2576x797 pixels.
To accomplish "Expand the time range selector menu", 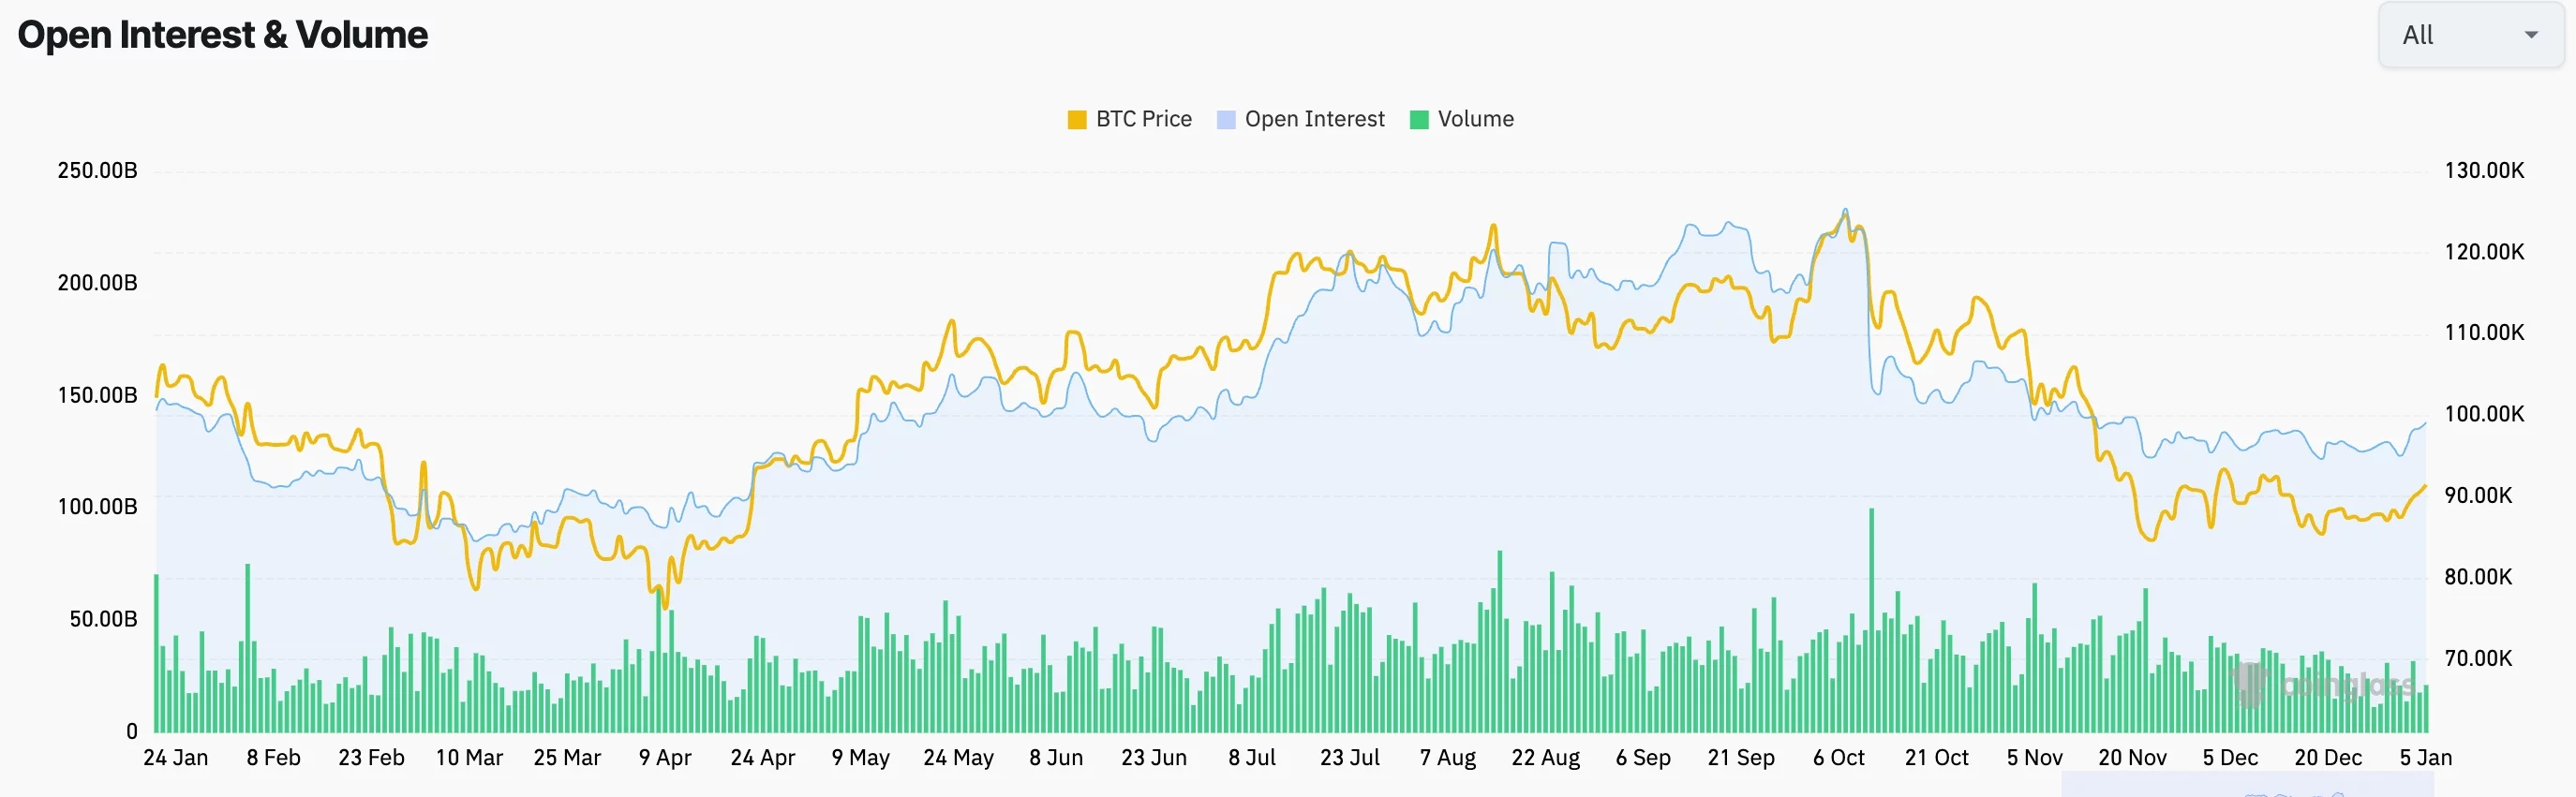I will 2467,34.
